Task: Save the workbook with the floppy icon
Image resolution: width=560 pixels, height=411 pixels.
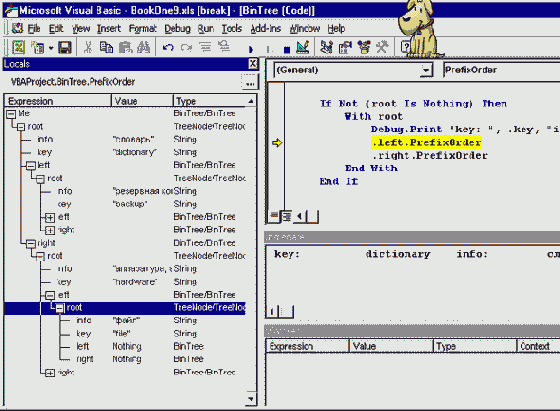Action: pyautogui.click(x=65, y=47)
